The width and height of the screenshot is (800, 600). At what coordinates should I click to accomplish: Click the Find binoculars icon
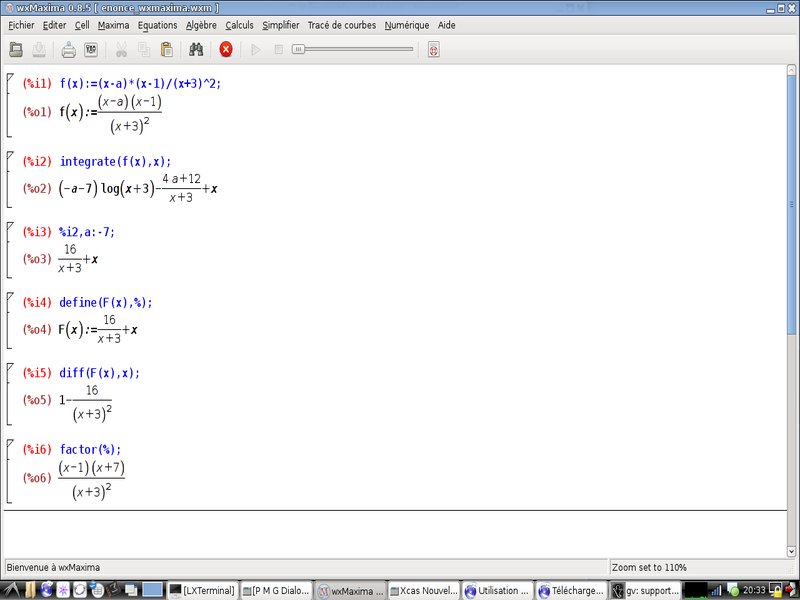[x=197, y=49]
